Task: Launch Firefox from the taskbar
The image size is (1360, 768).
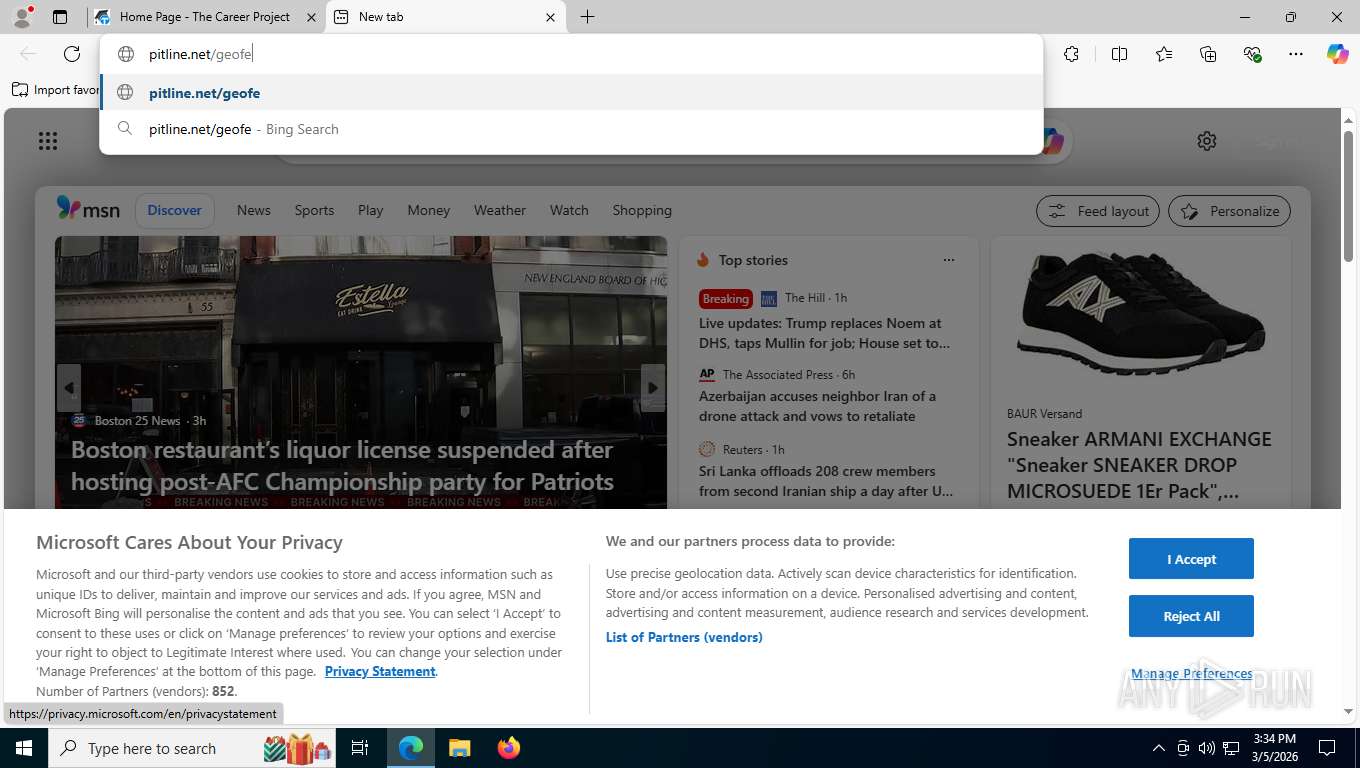Action: pyautogui.click(x=509, y=748)
